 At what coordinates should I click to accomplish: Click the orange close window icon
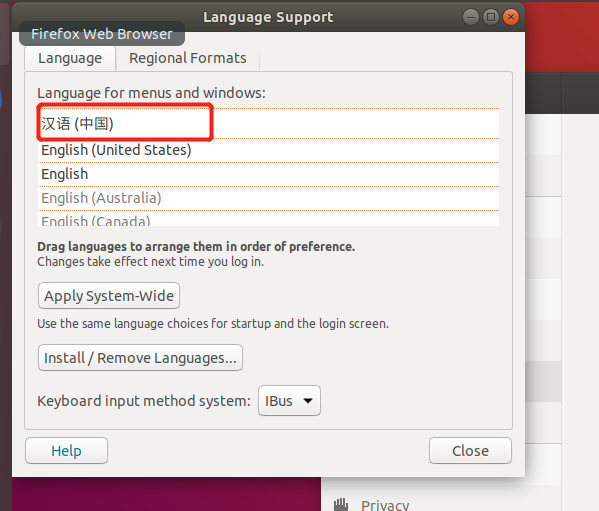coord(511,17)
